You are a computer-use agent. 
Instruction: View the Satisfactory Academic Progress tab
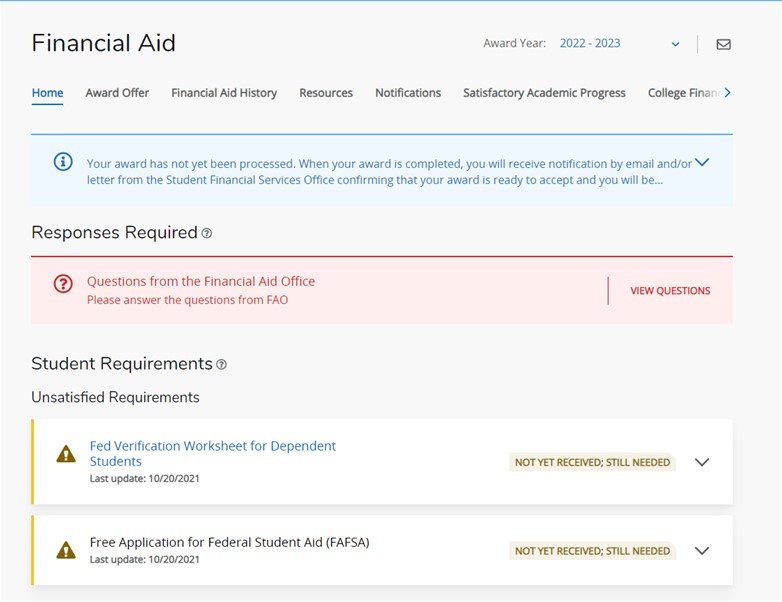click(544, 93)
